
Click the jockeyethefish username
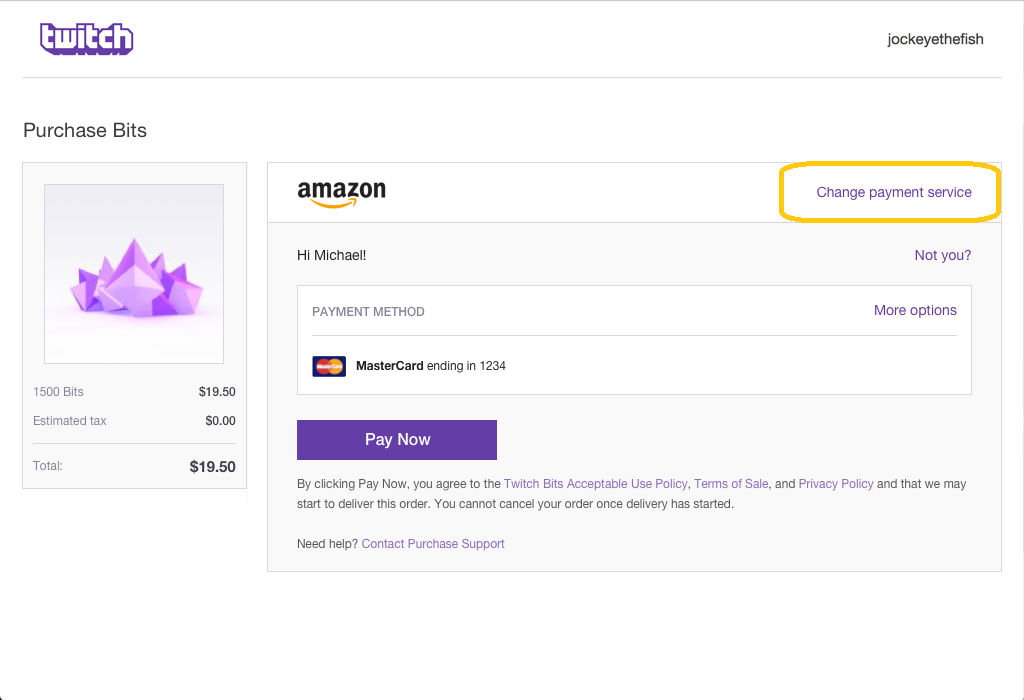[935, 39]
